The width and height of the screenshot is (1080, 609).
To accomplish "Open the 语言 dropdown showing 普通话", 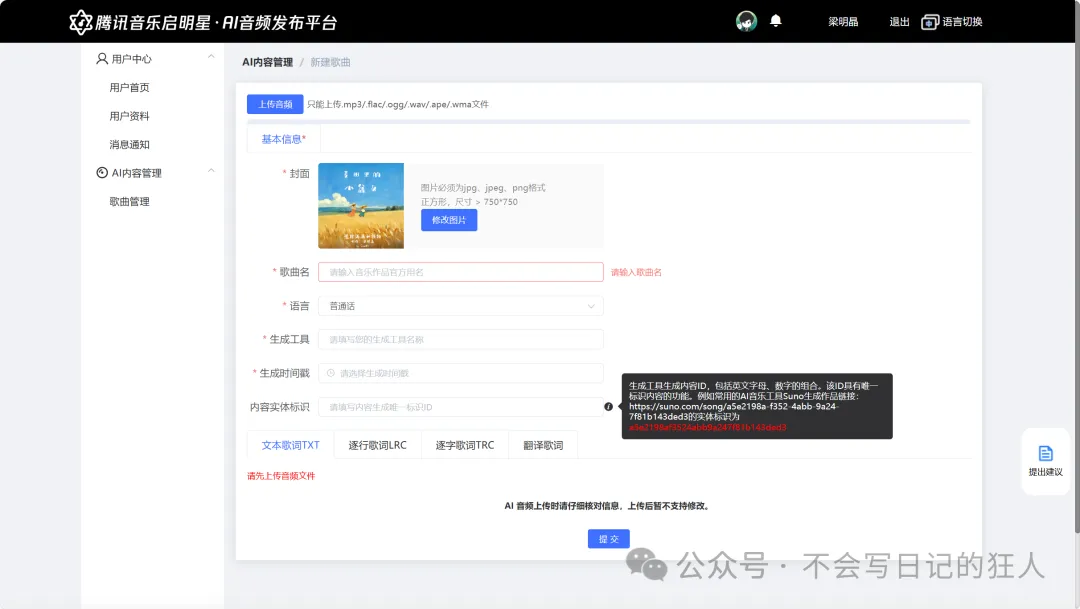I will (460, 306).
